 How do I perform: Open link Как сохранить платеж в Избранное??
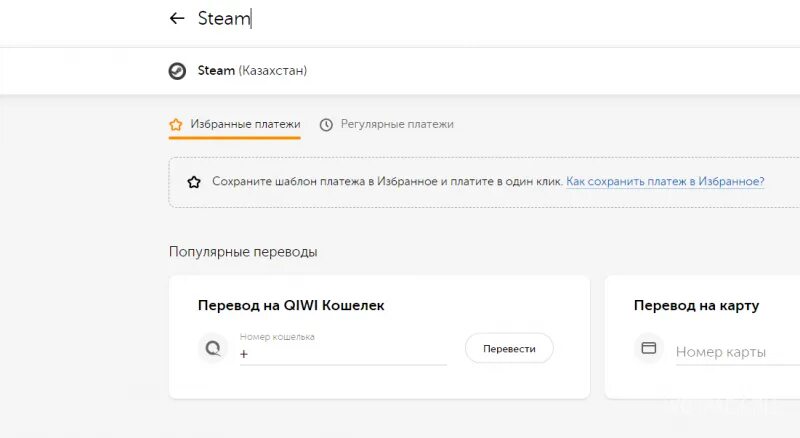[x=665, y=182]
